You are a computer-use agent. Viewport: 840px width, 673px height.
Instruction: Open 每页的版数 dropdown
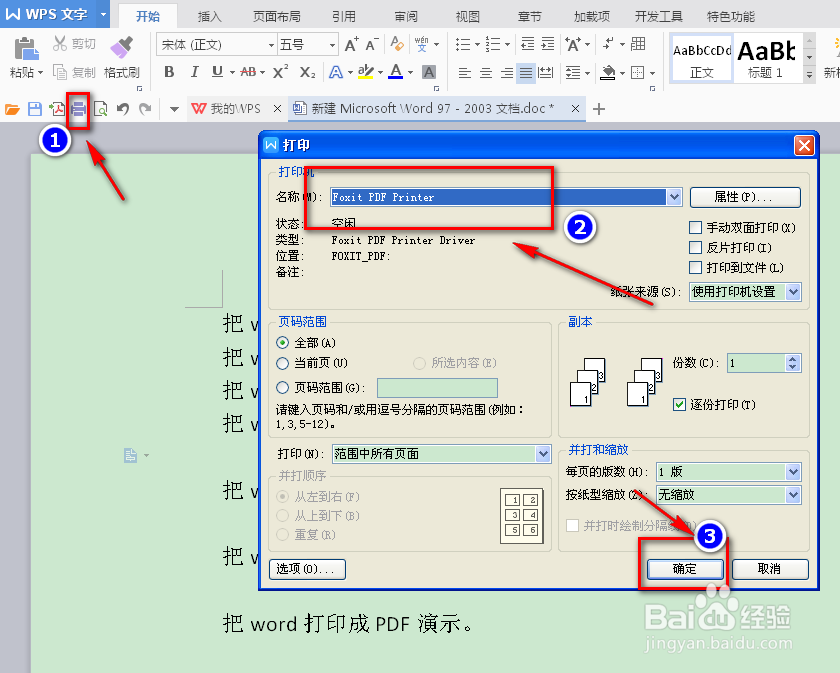coord(793,472)
